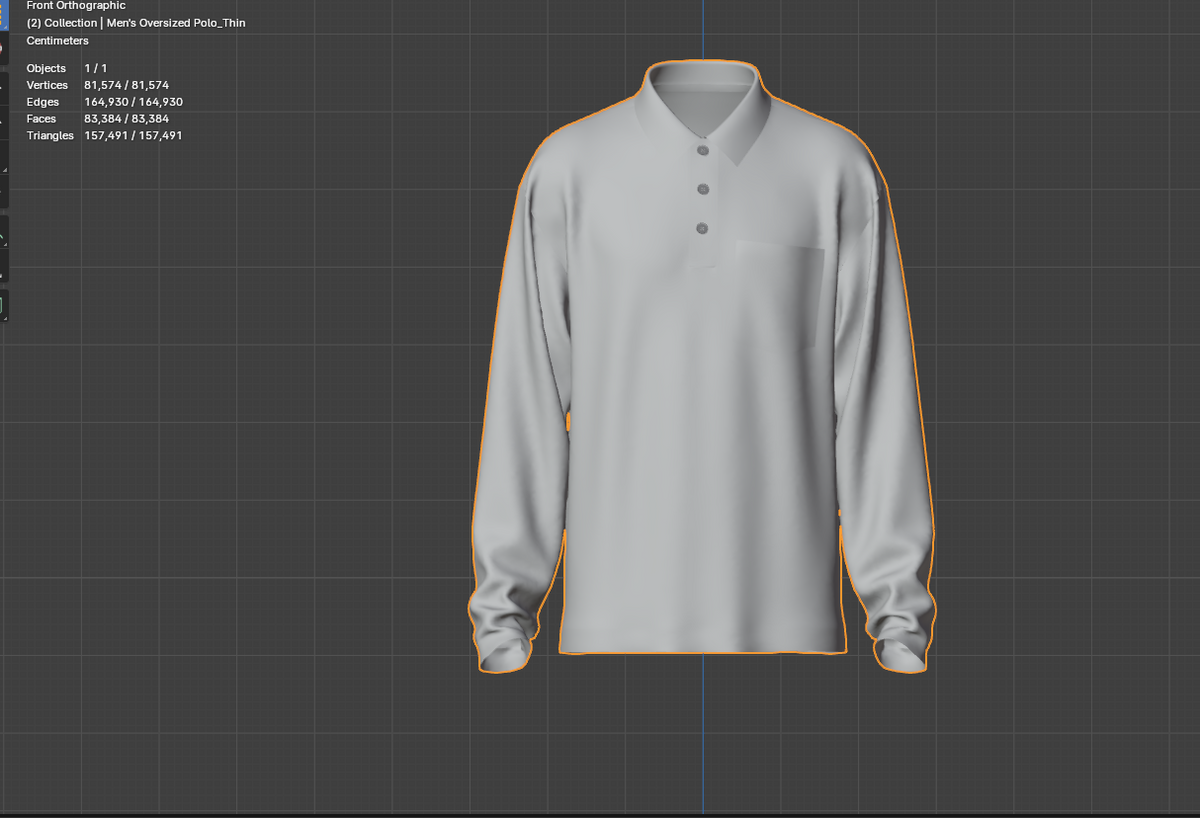Click the Triangles value "157,491 / 157,491"
Screen dimensions: 1200x818
pyautogui.click(x=133, y=136)
